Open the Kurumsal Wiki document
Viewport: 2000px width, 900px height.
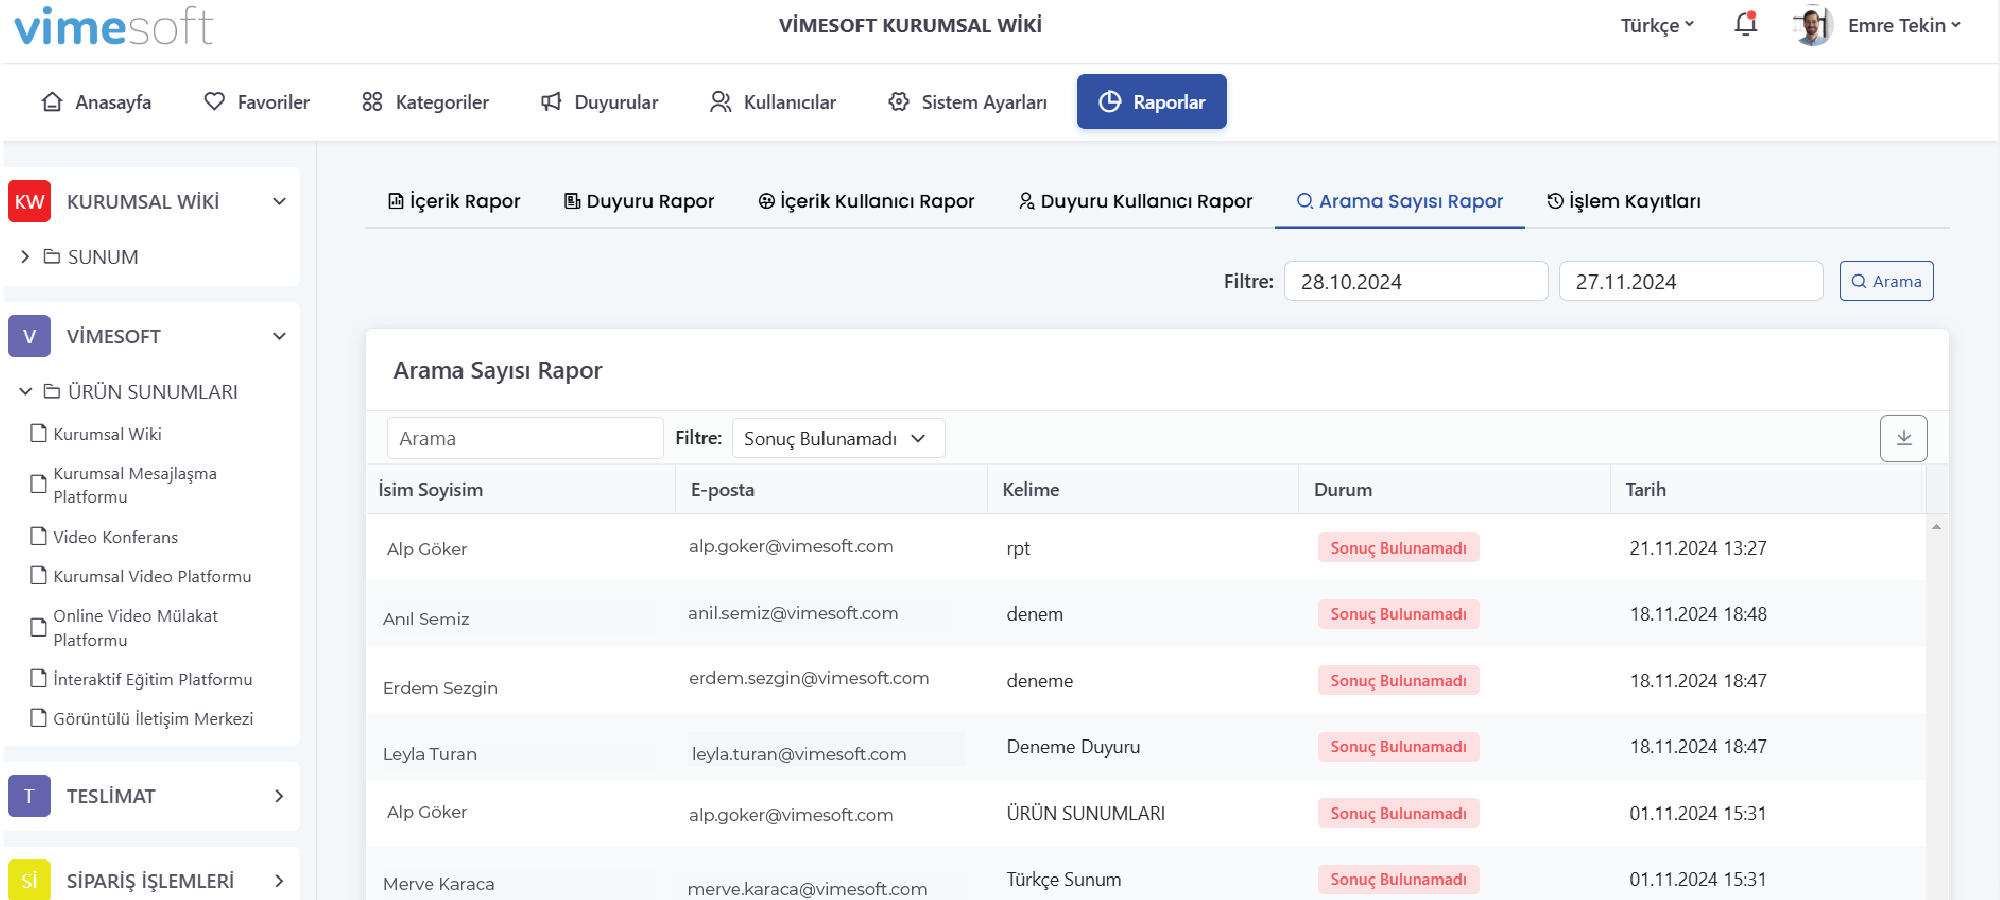point(96,434)
